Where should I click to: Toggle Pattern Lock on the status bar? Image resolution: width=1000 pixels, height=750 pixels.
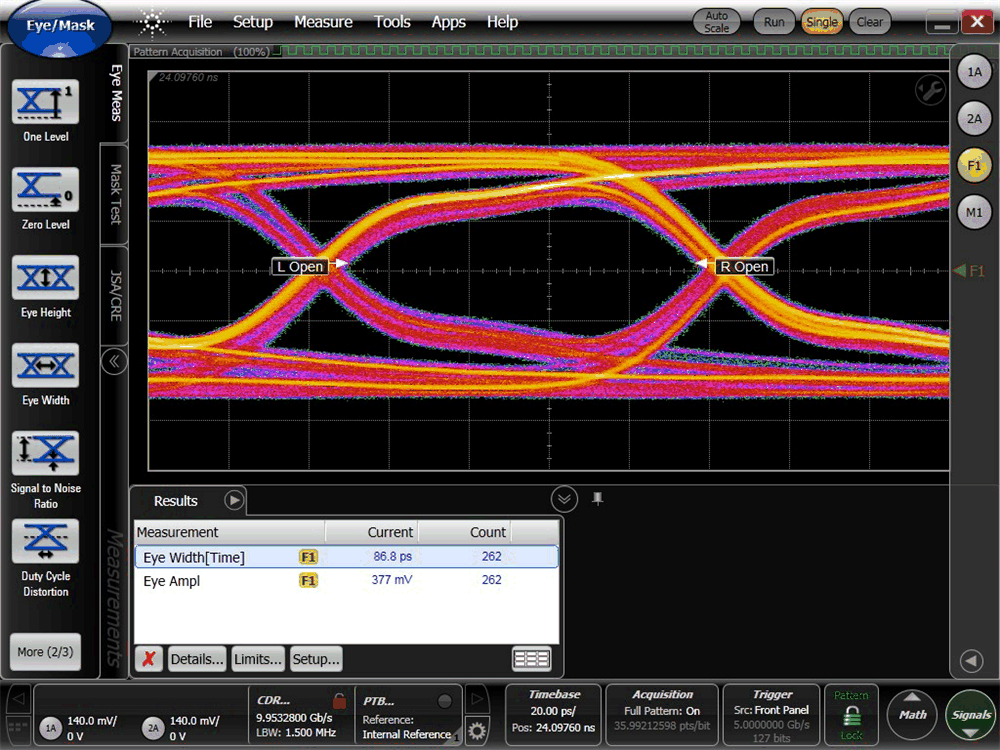[x=851, y=714]
